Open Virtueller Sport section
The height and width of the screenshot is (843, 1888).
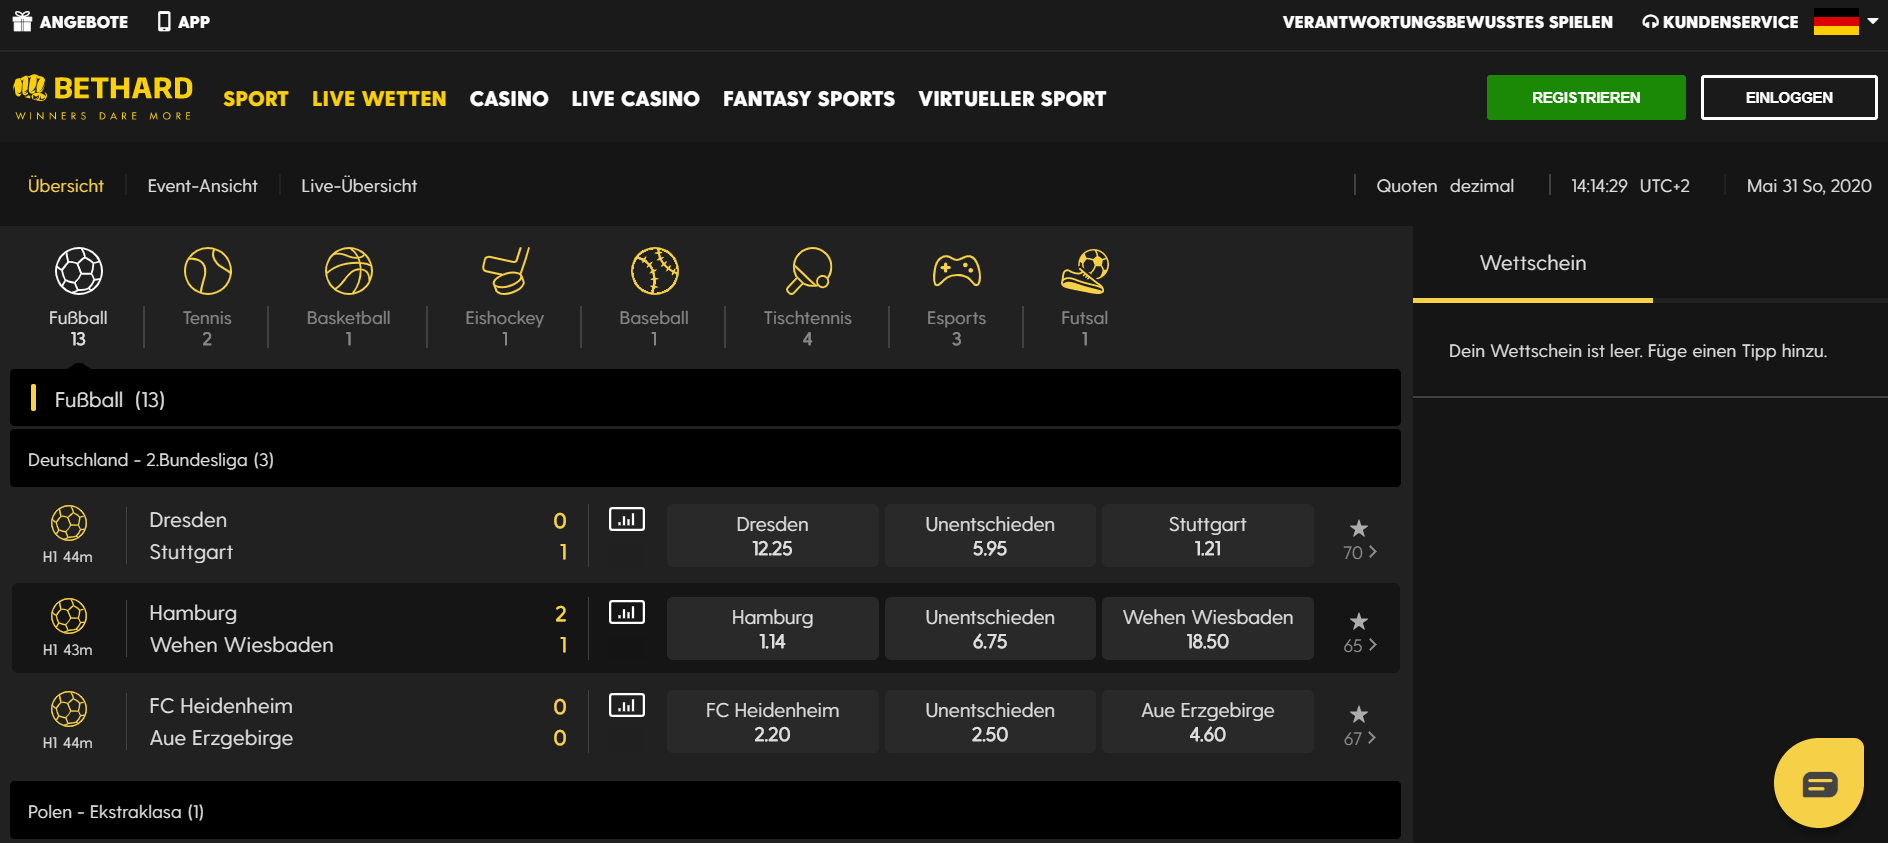pos(1012,99)
